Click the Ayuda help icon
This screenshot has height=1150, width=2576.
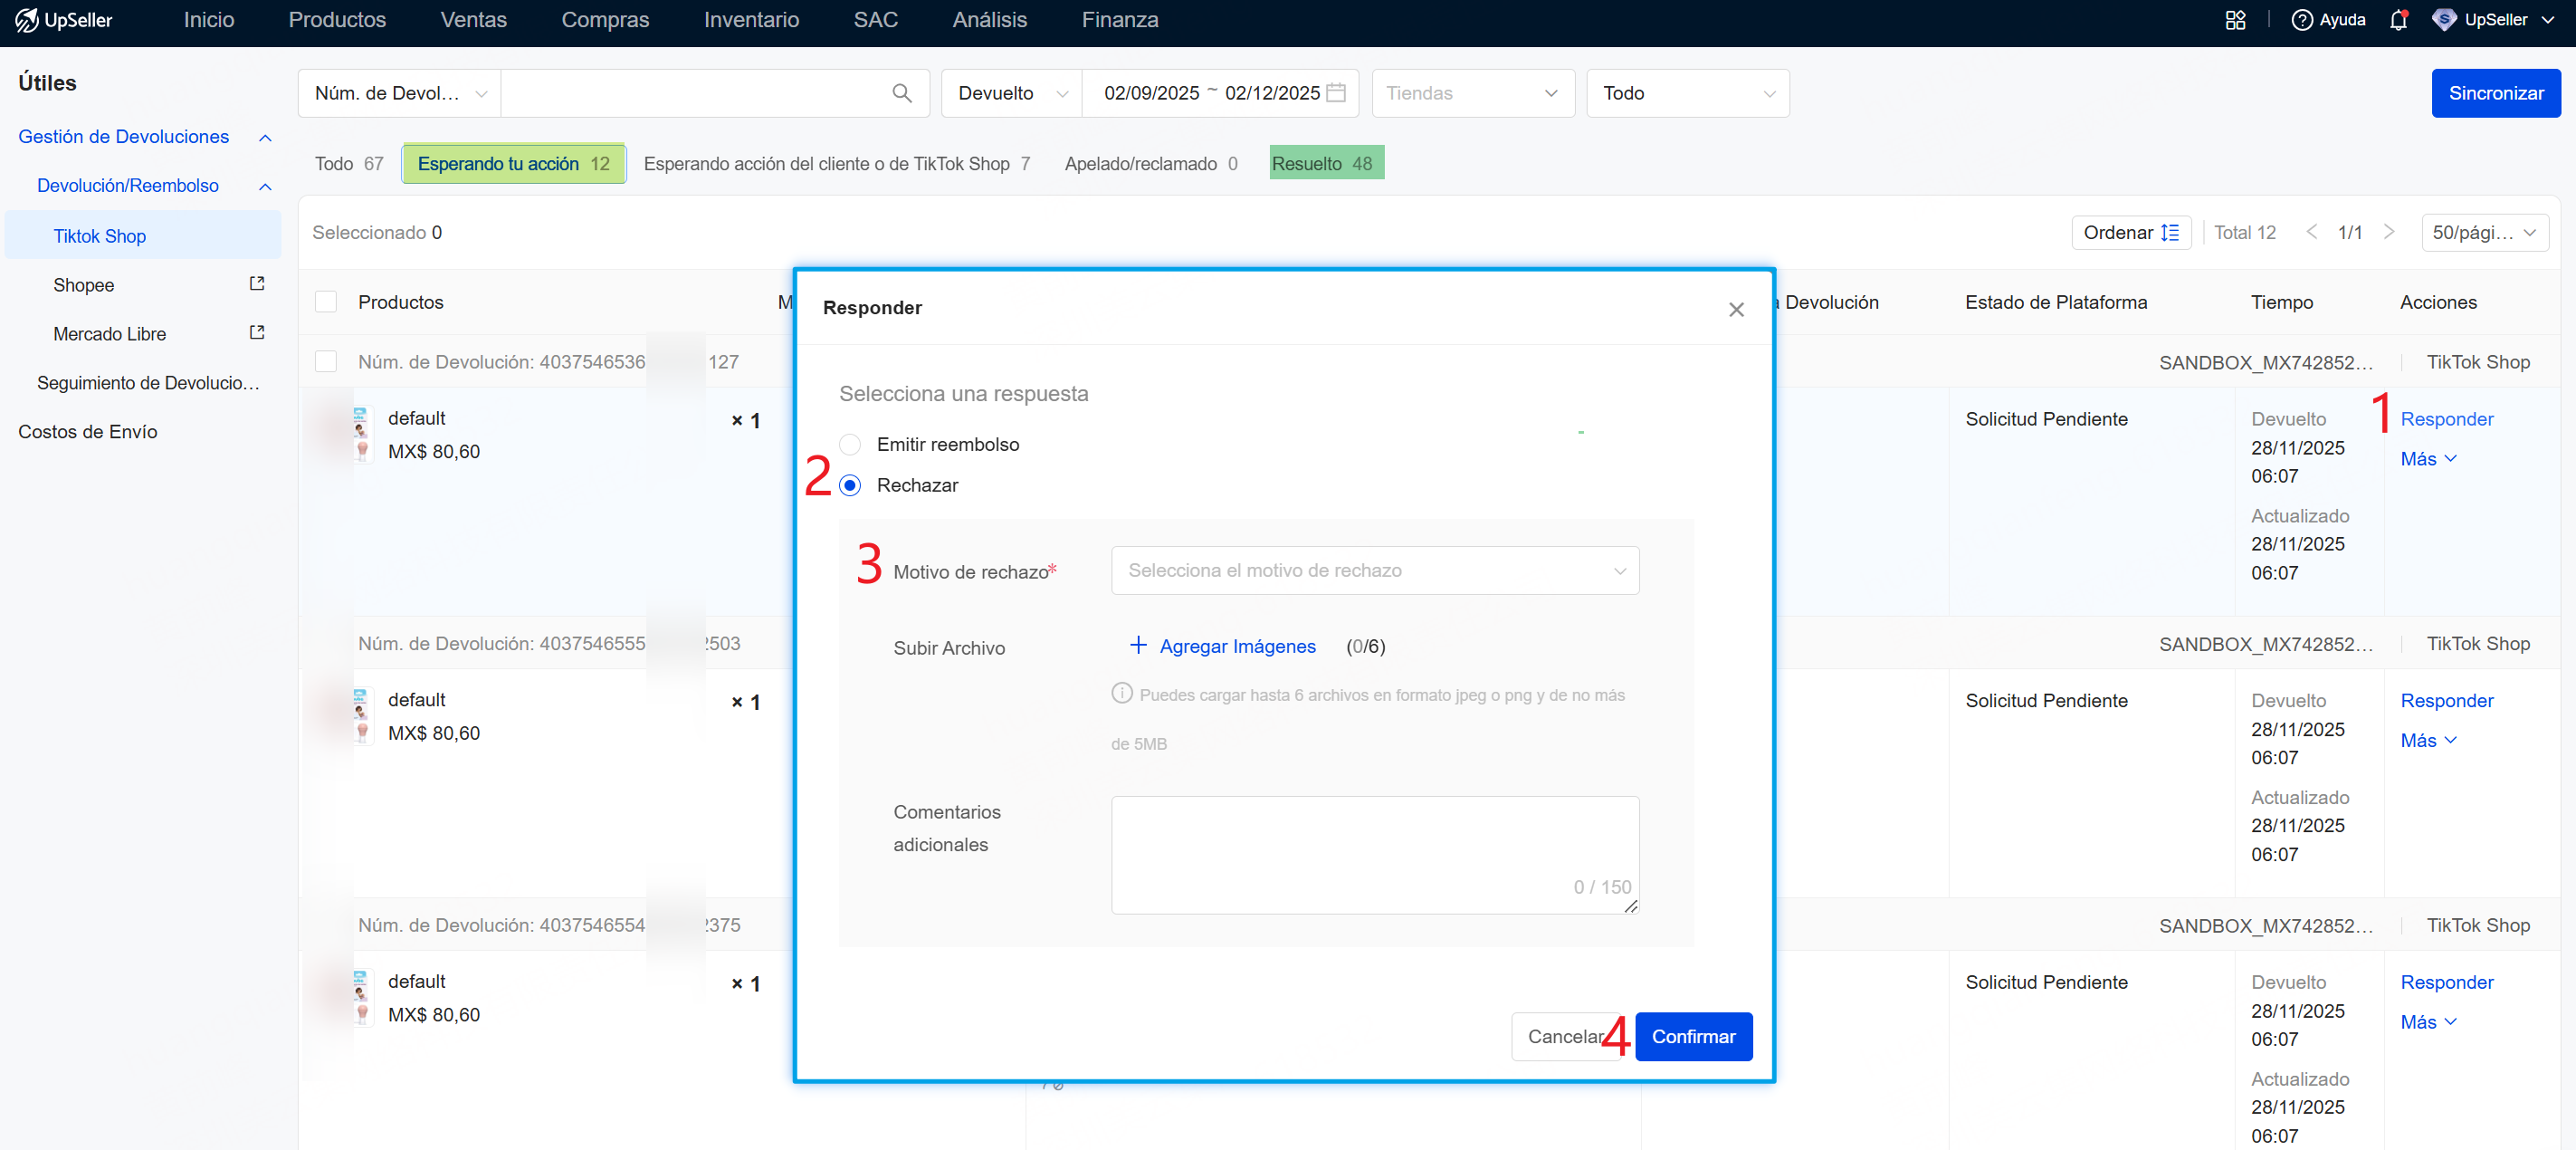(x=2301, y=20)
